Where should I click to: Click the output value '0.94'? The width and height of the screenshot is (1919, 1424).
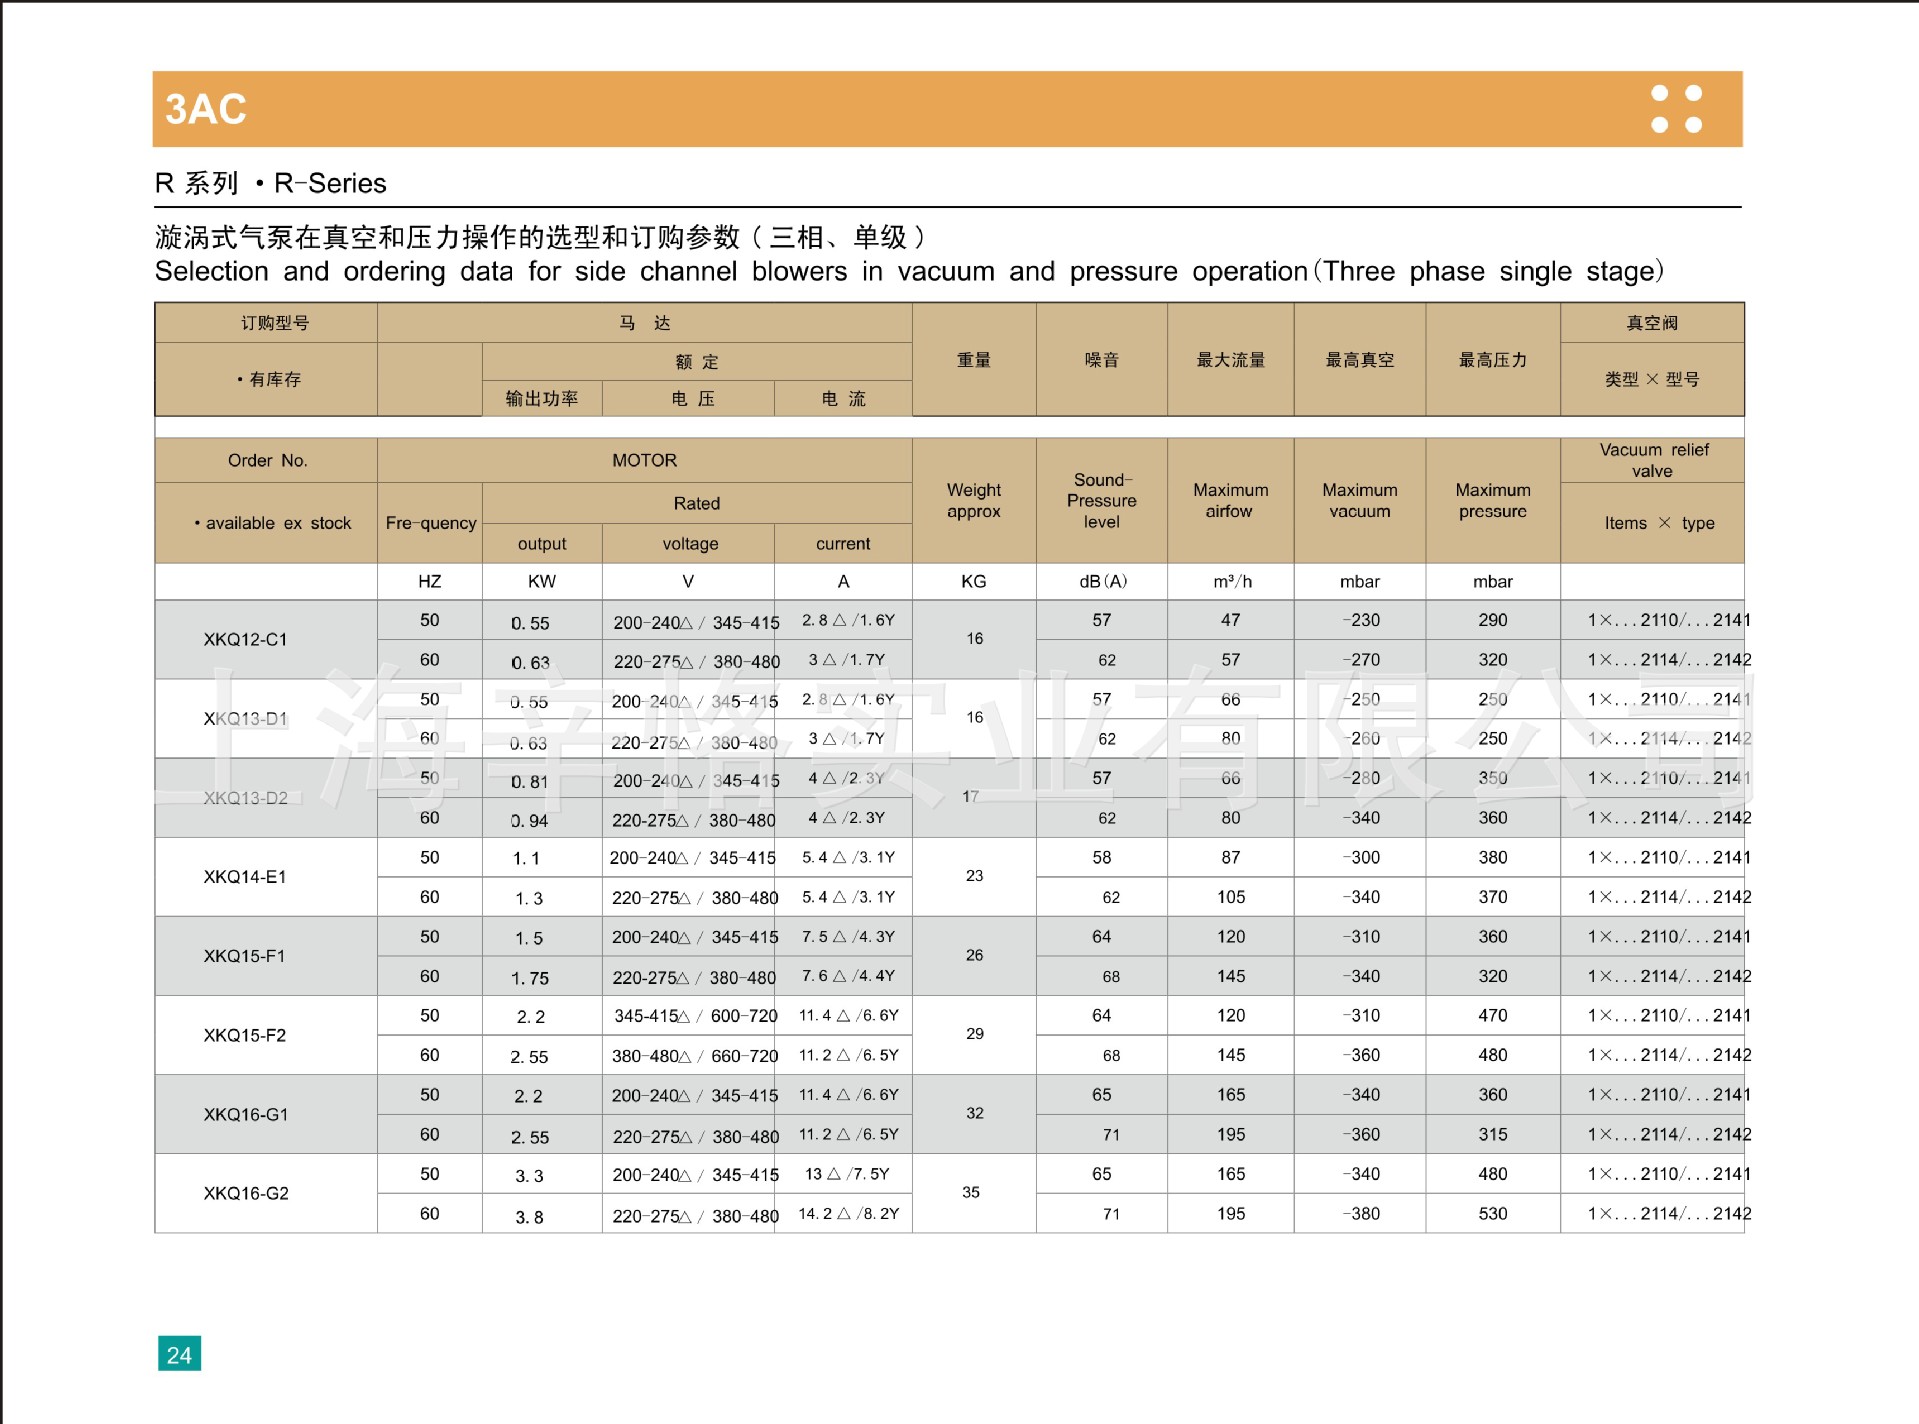pos(529,821)
